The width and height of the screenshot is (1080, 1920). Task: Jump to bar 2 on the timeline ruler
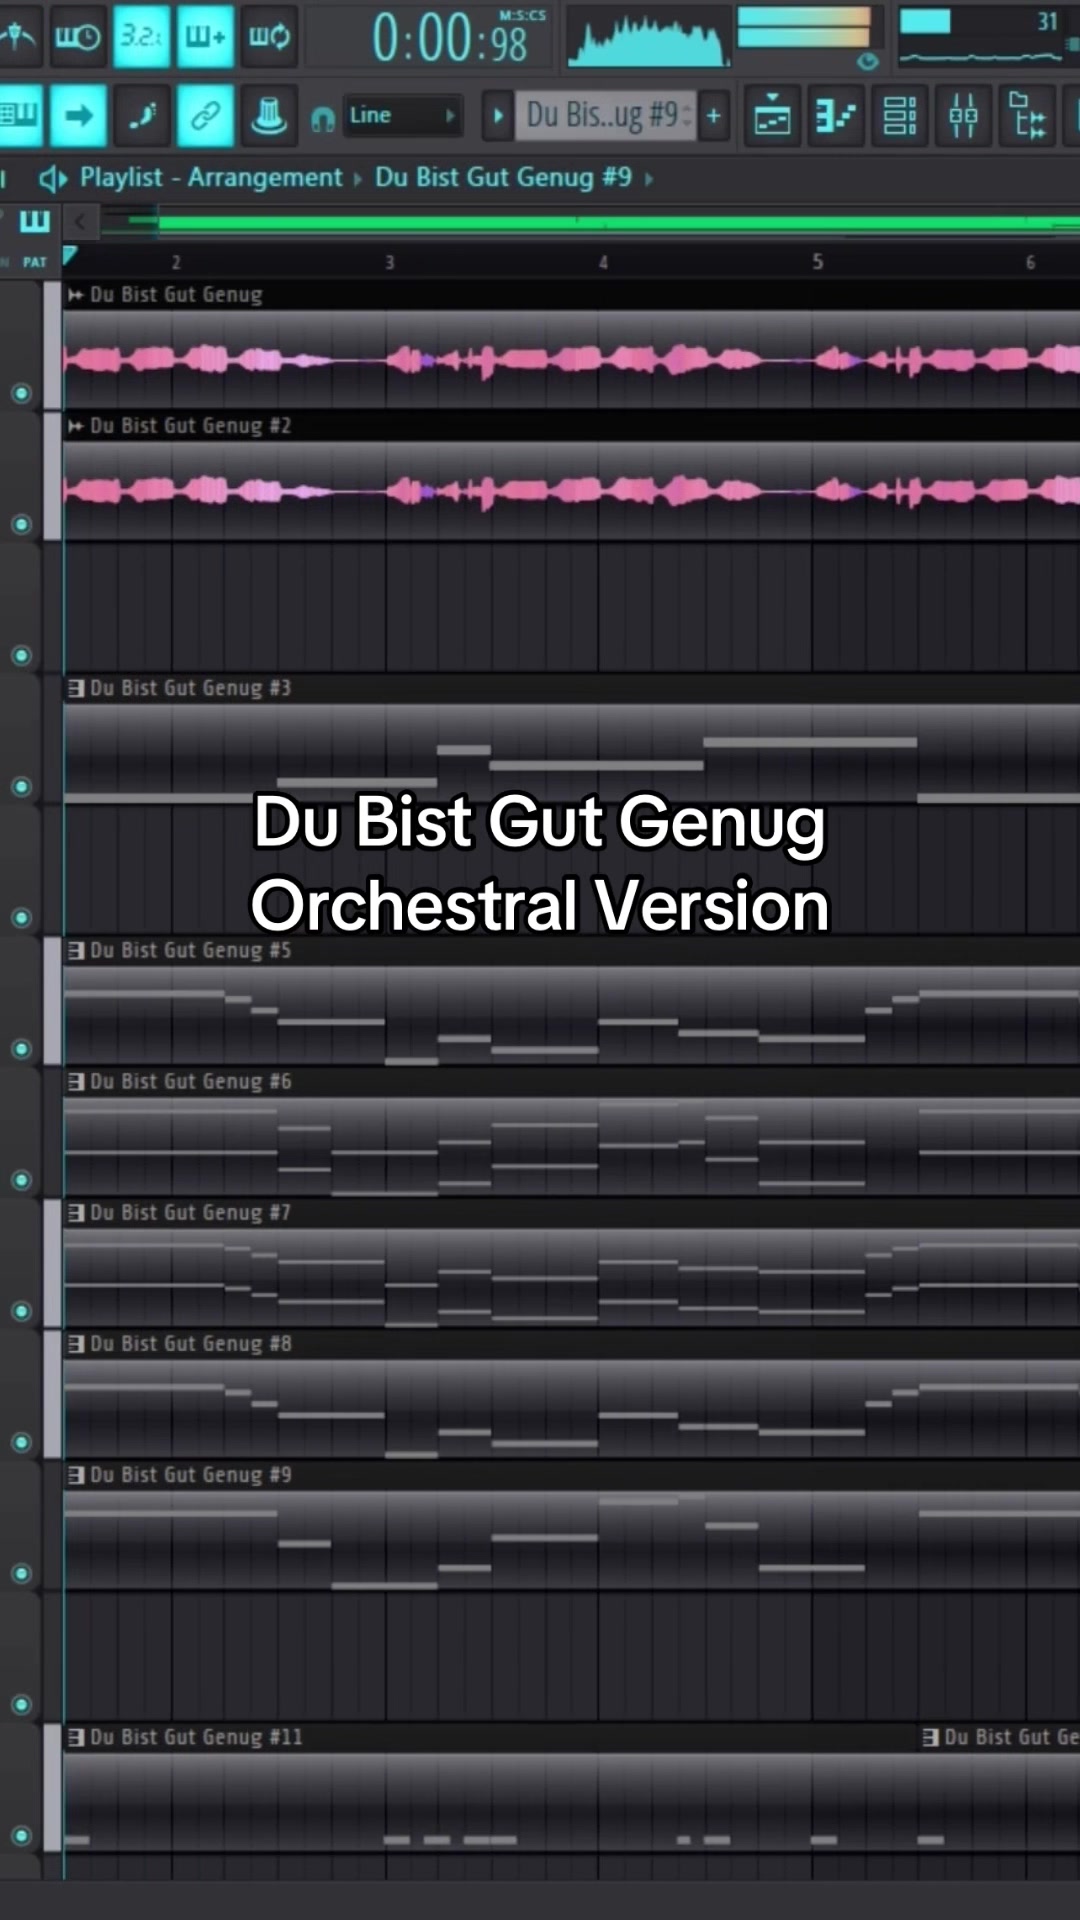[x=176, y=262]
